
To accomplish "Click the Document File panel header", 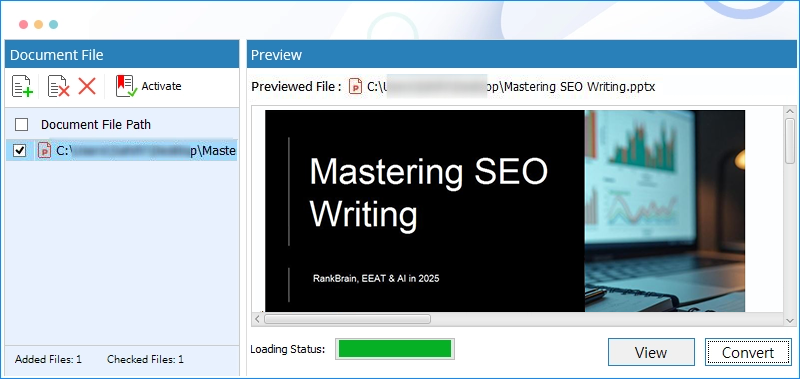I will (122, 55).
